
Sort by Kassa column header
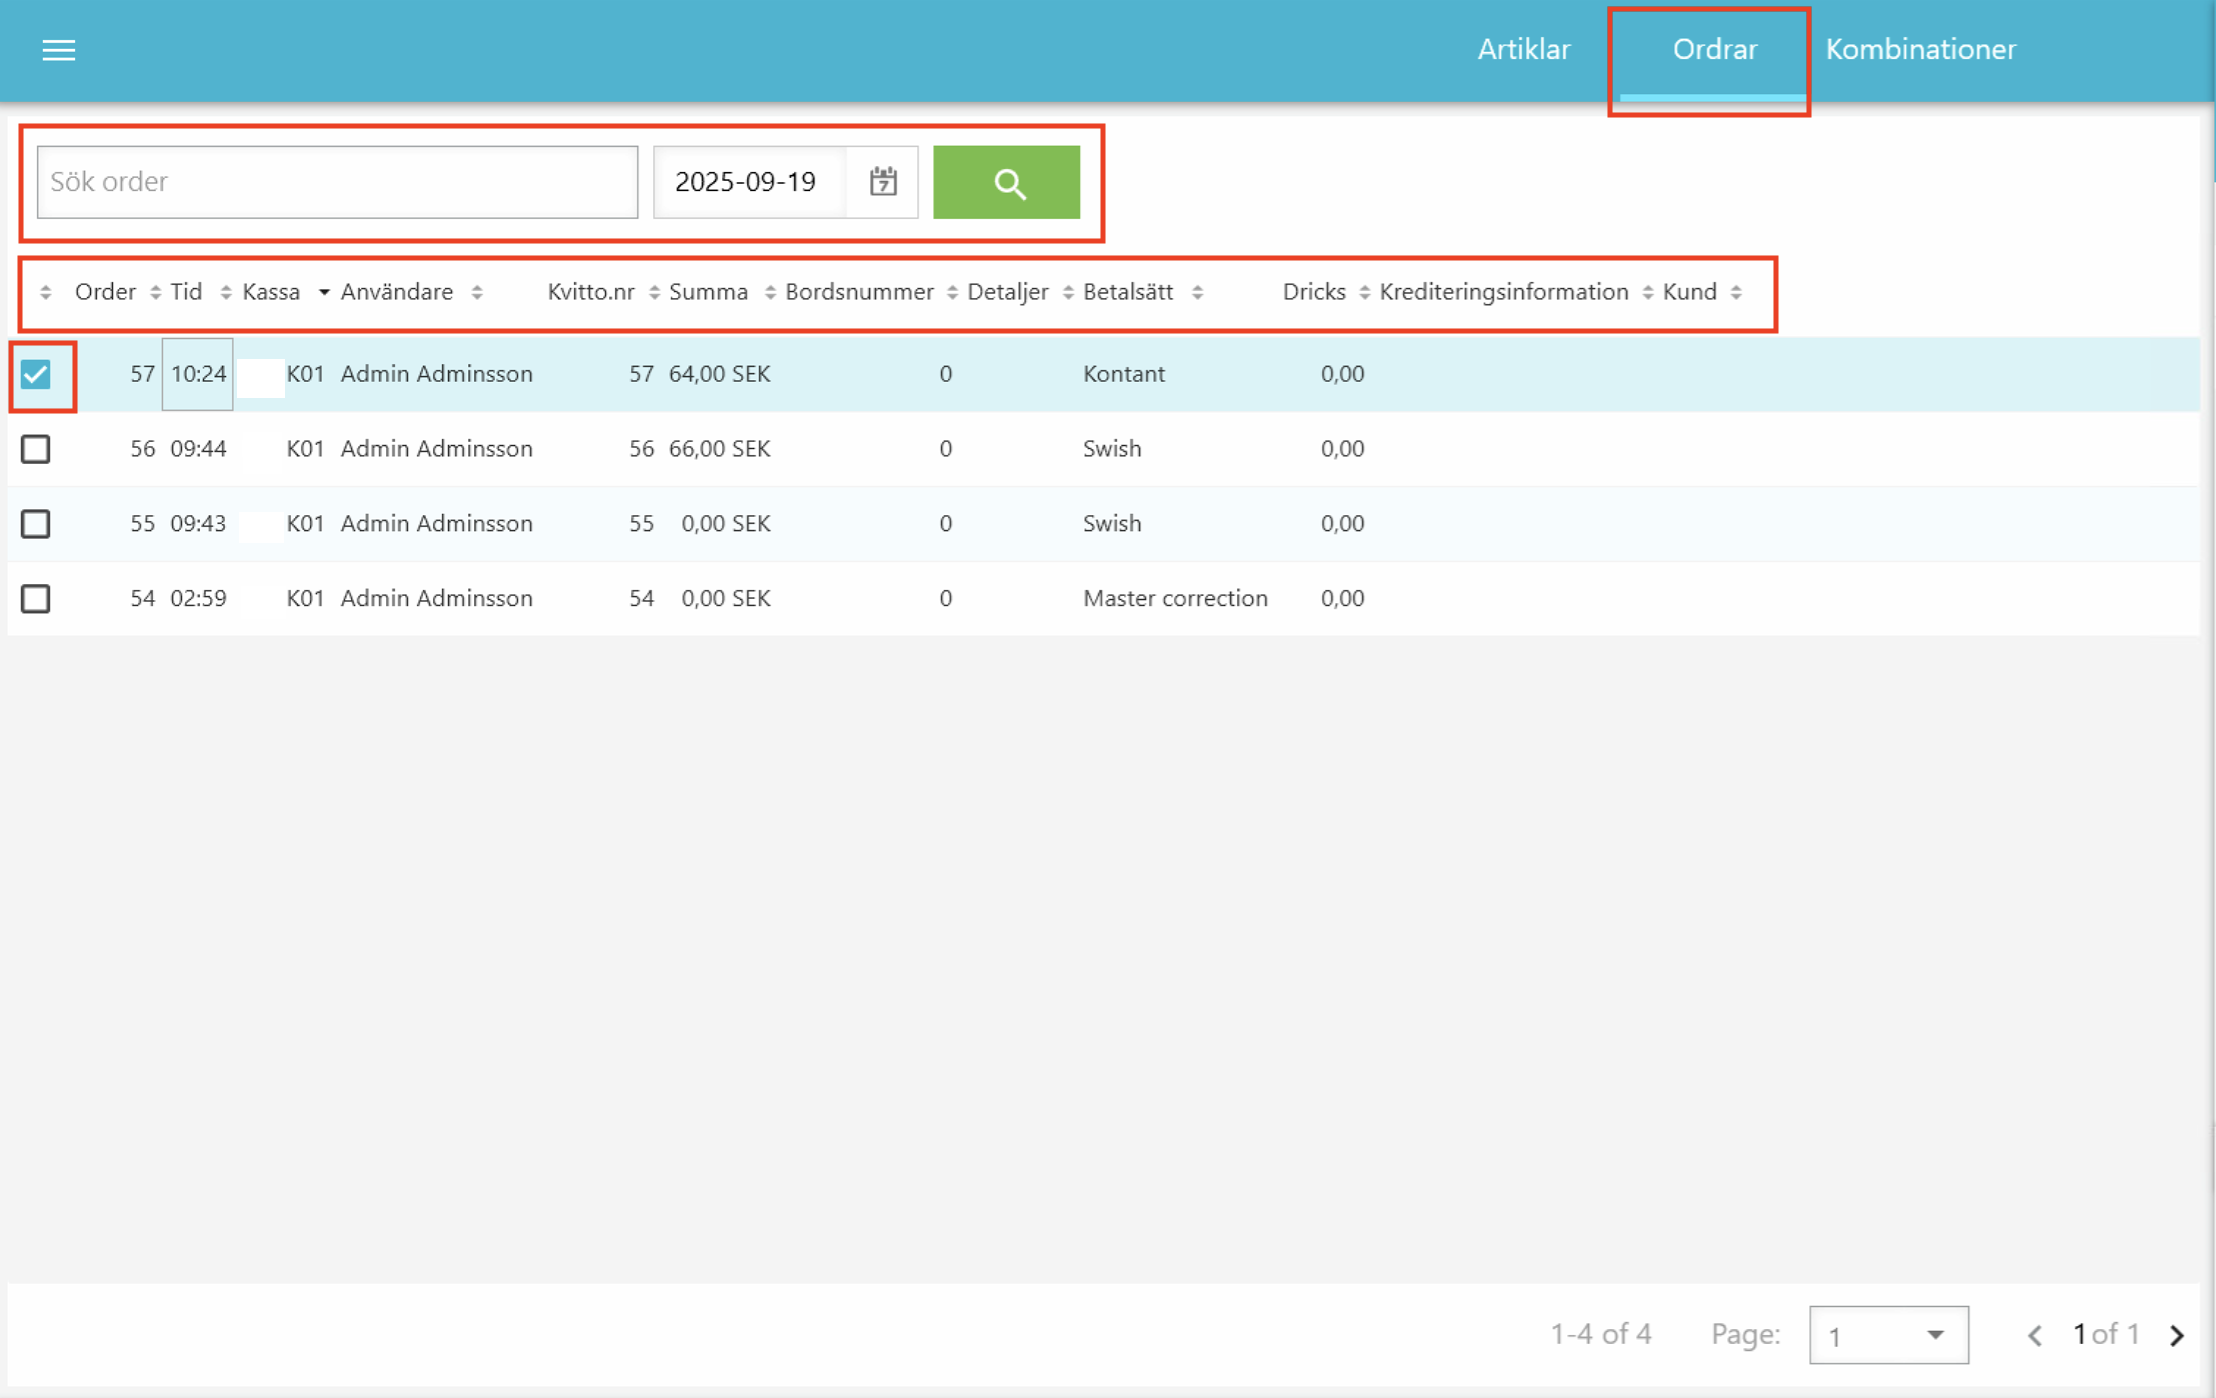click(271, 292)
